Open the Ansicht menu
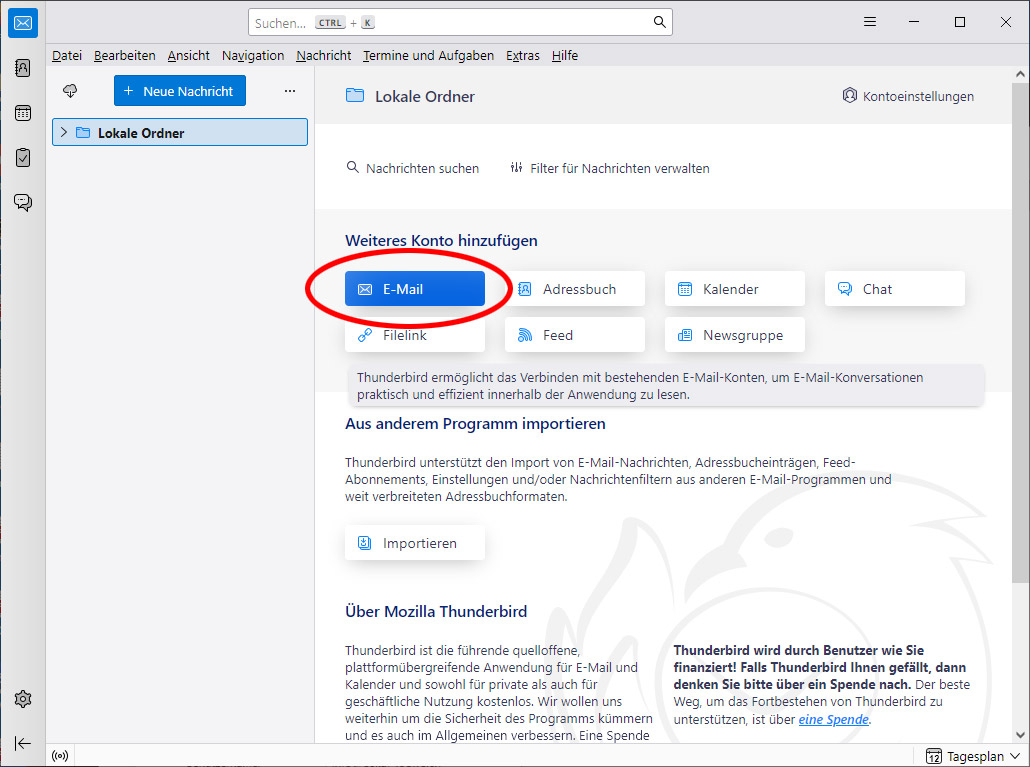 click(x=189, y=55)
